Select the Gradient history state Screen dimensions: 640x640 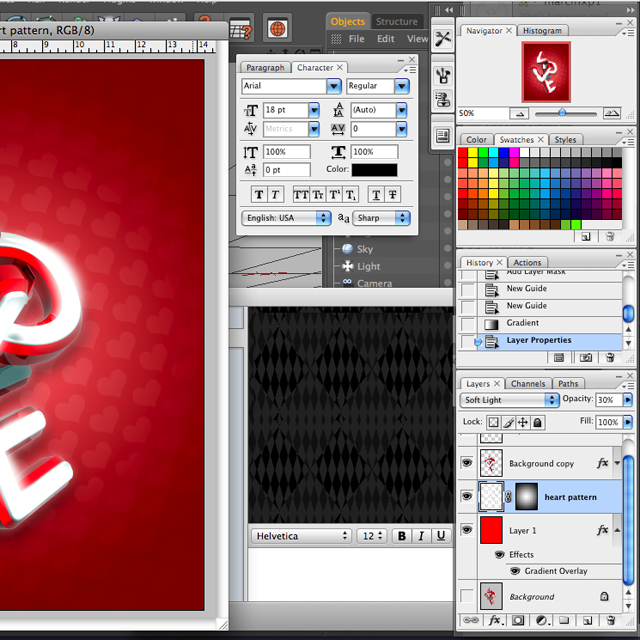coord(541,323)
